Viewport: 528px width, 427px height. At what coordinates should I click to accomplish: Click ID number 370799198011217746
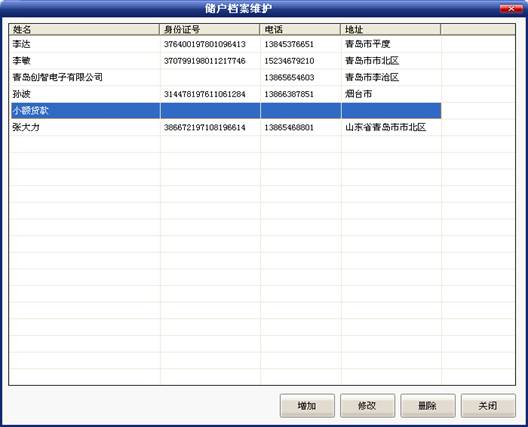coord(204,61)
